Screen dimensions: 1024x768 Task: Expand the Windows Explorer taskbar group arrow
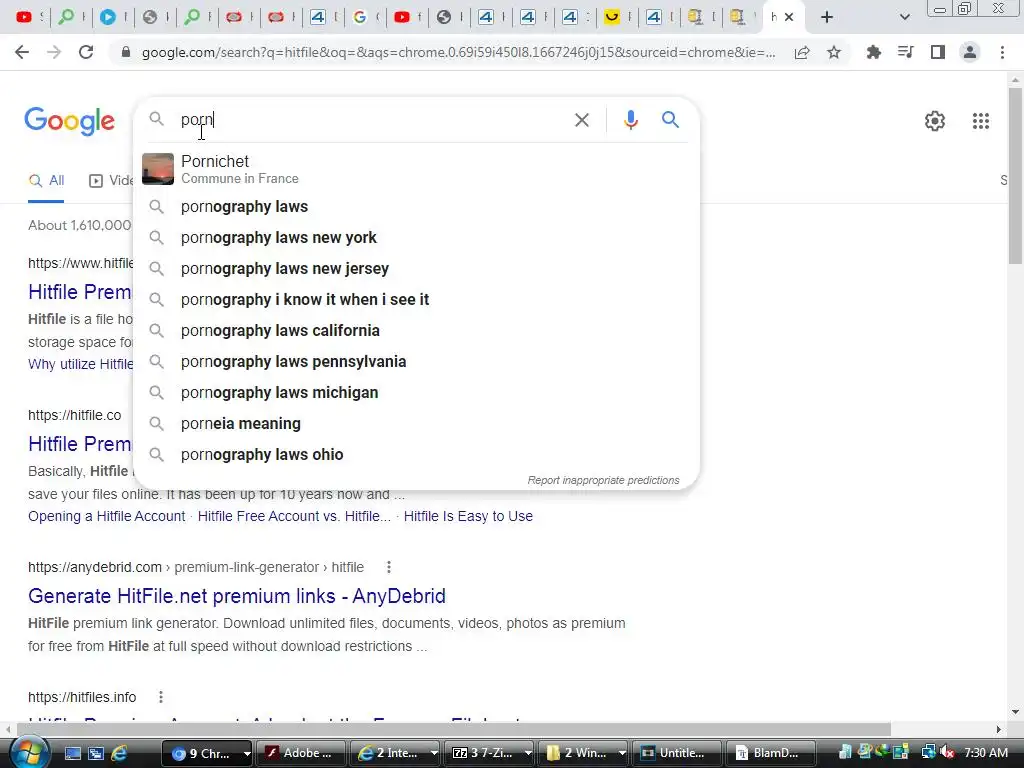click(622, 753)
